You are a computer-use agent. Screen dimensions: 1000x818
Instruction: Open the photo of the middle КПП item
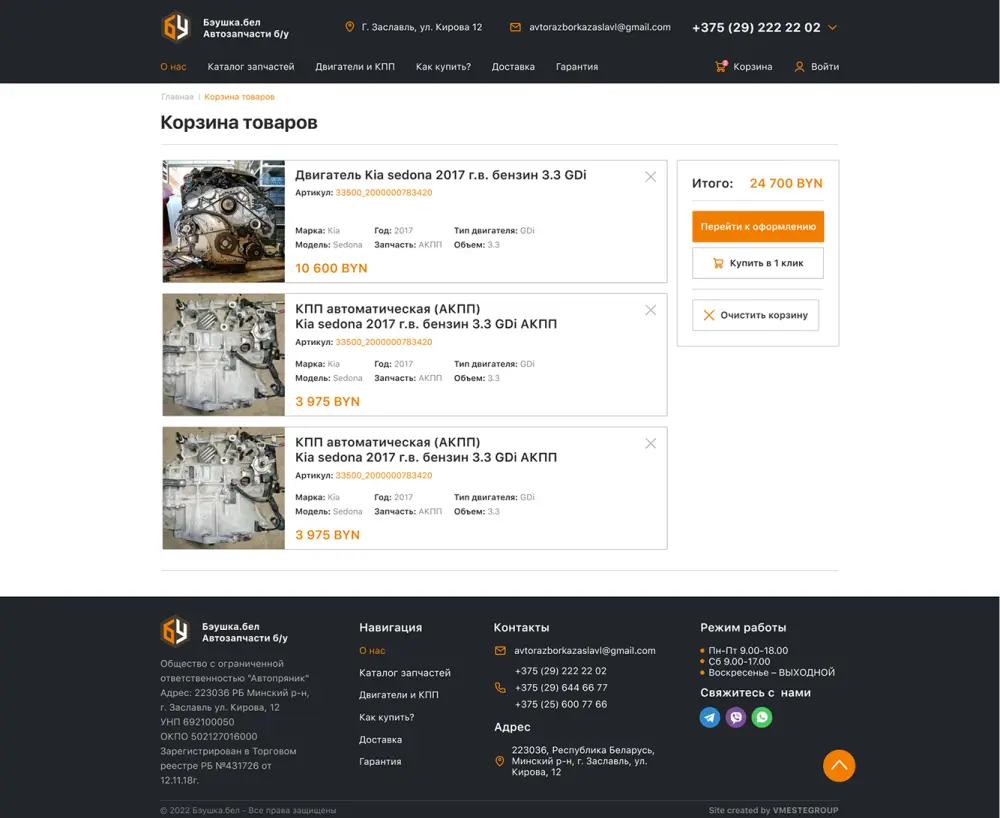224,354
